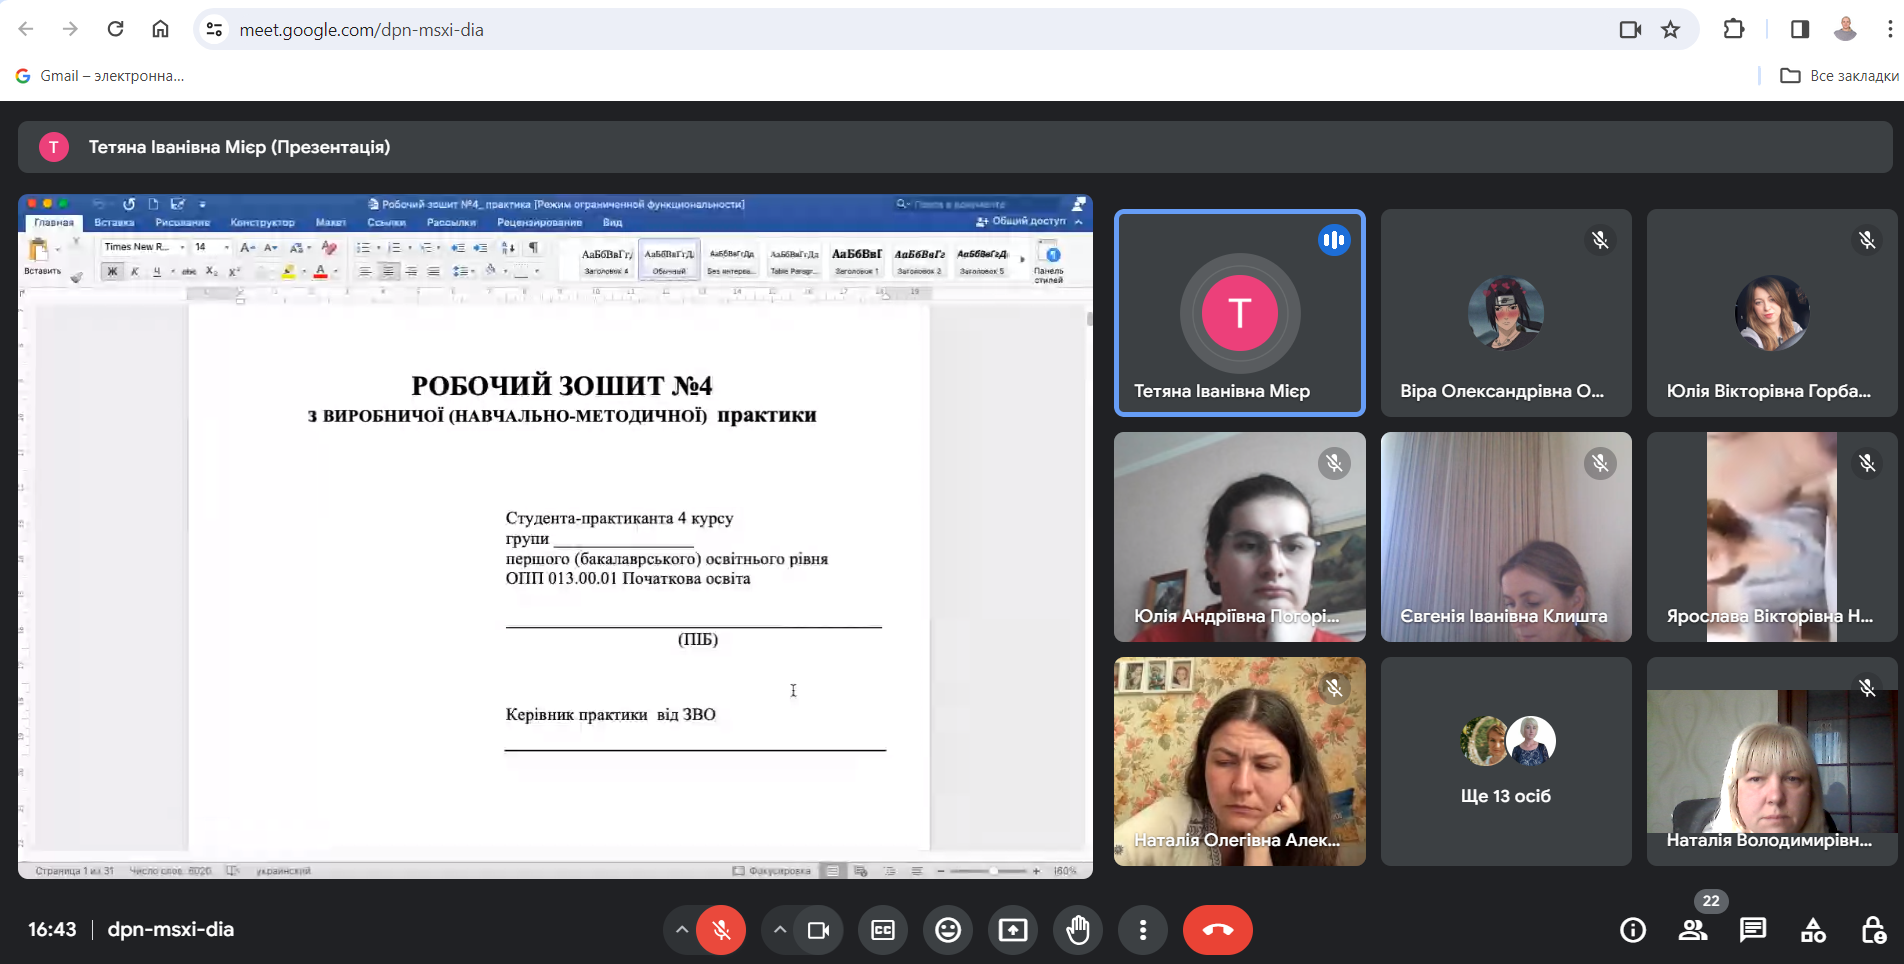1904x964 pixels.
Task: Turn off the camera in Google Meet
Action: click(x=818, y=929)
